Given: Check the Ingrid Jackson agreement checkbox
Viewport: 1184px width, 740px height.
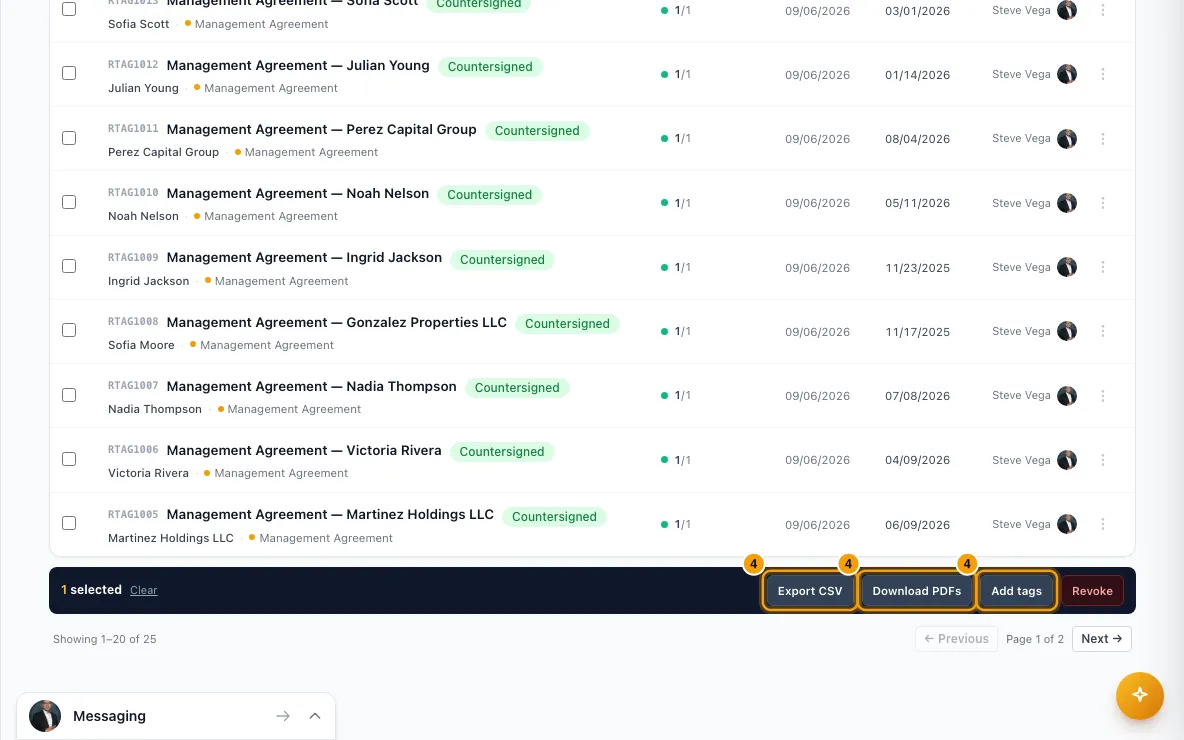Looking at the screenshot, I should 69,267.
